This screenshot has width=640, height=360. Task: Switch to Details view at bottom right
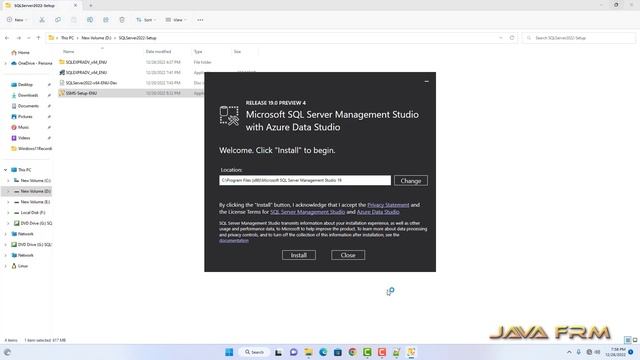[x=628, y=340]
